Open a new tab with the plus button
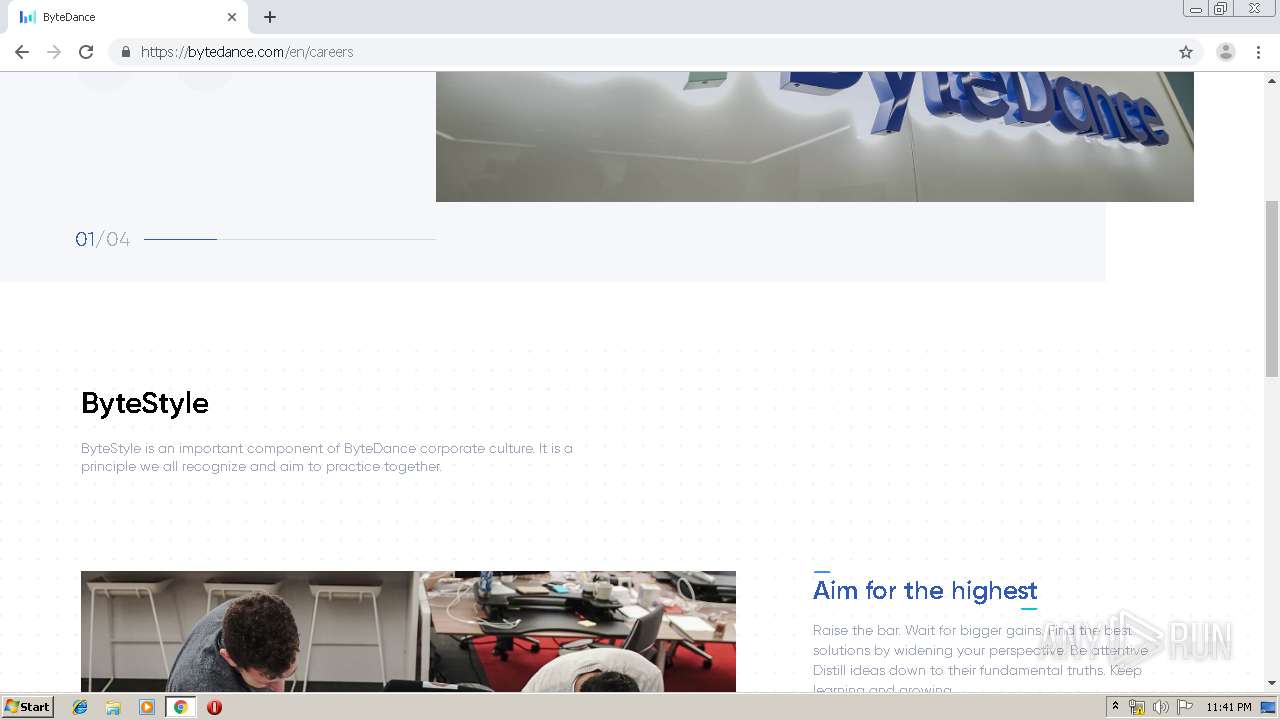The width and height of the screenshot is (1280, 720). coord(270,17)
